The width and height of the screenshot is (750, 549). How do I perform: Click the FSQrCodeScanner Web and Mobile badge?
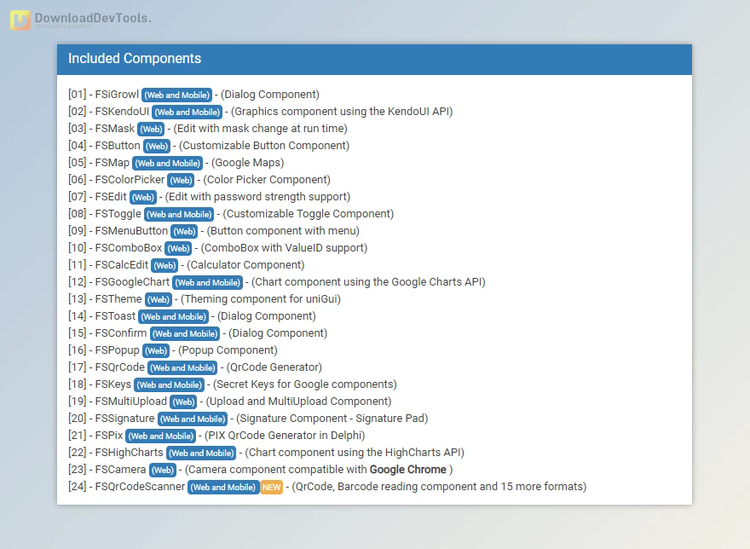pyautogui.click(x=223, y=487)
